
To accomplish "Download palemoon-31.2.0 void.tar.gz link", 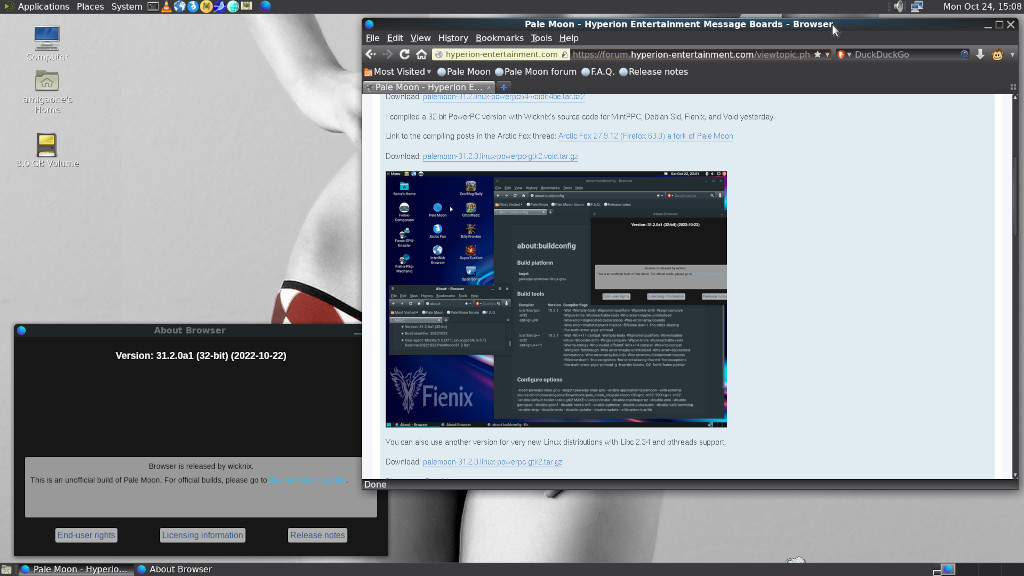I will click(x=500, y=156).
